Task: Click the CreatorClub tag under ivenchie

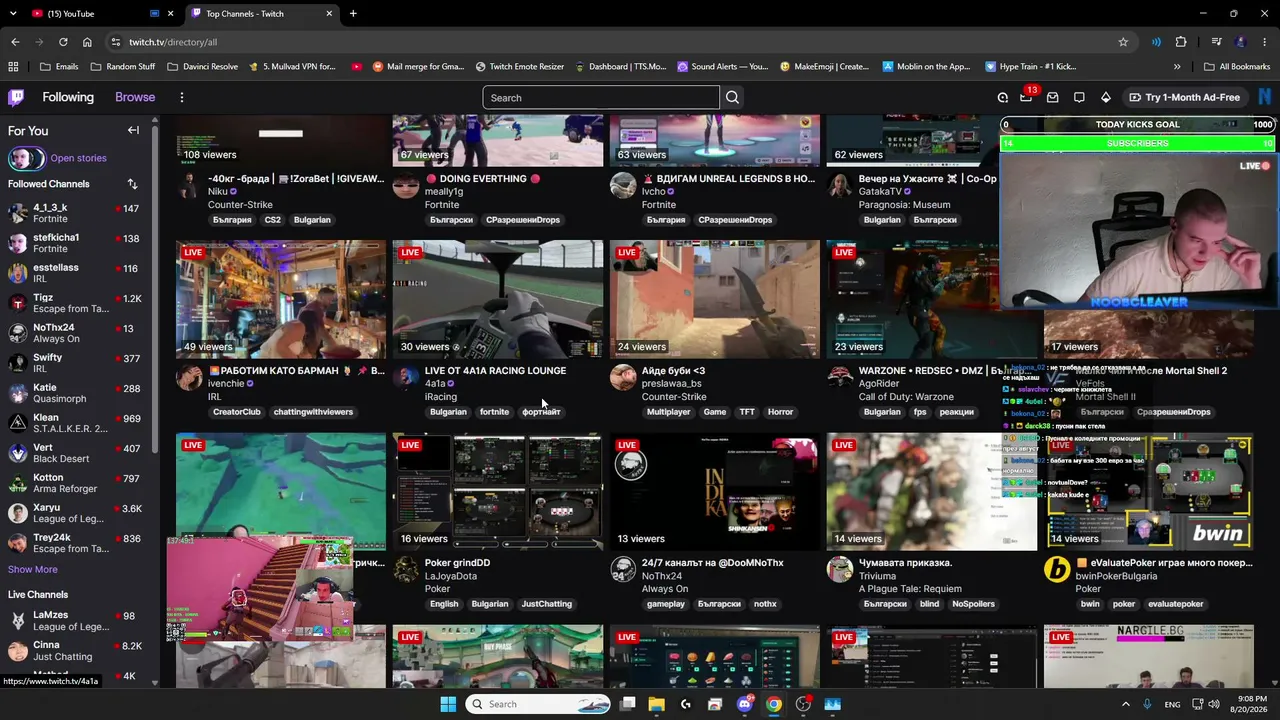Action: [237, 412]
